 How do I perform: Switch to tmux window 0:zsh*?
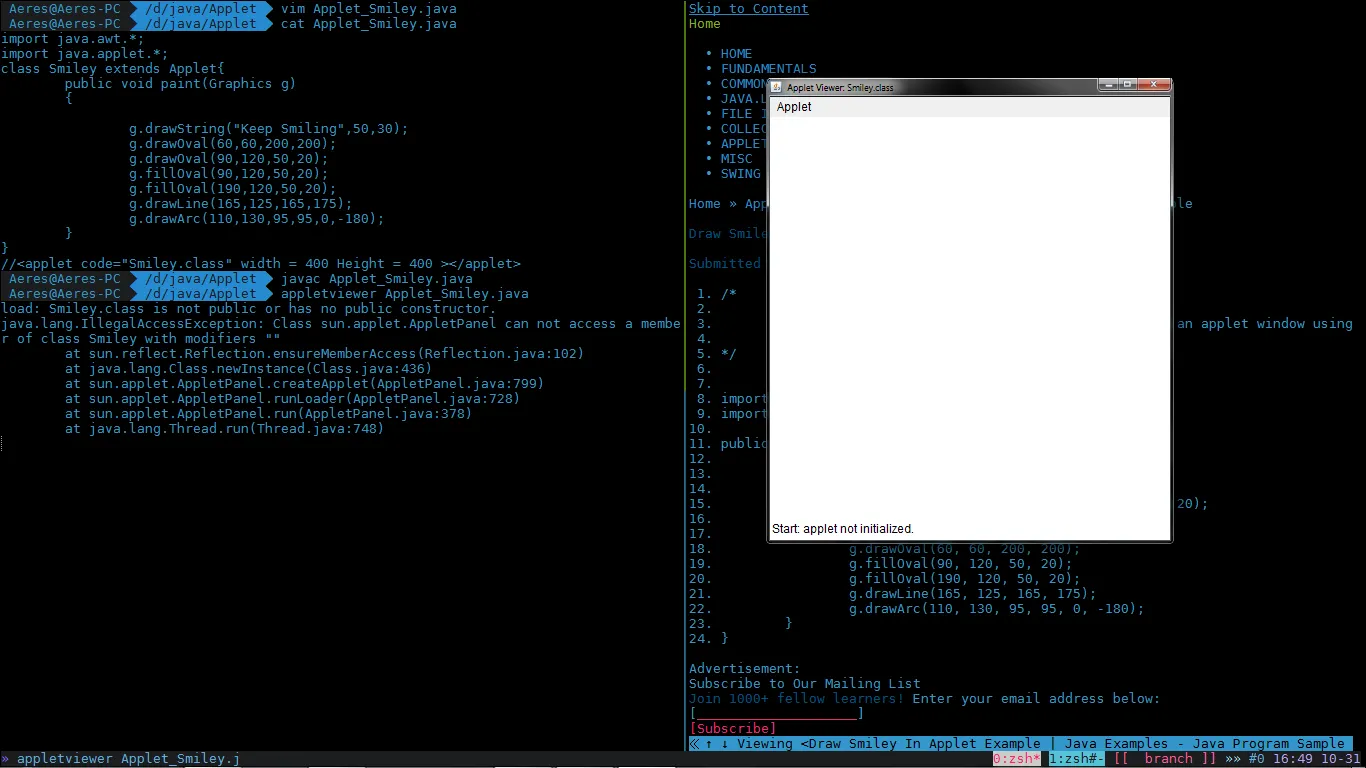coord(1017,759)
